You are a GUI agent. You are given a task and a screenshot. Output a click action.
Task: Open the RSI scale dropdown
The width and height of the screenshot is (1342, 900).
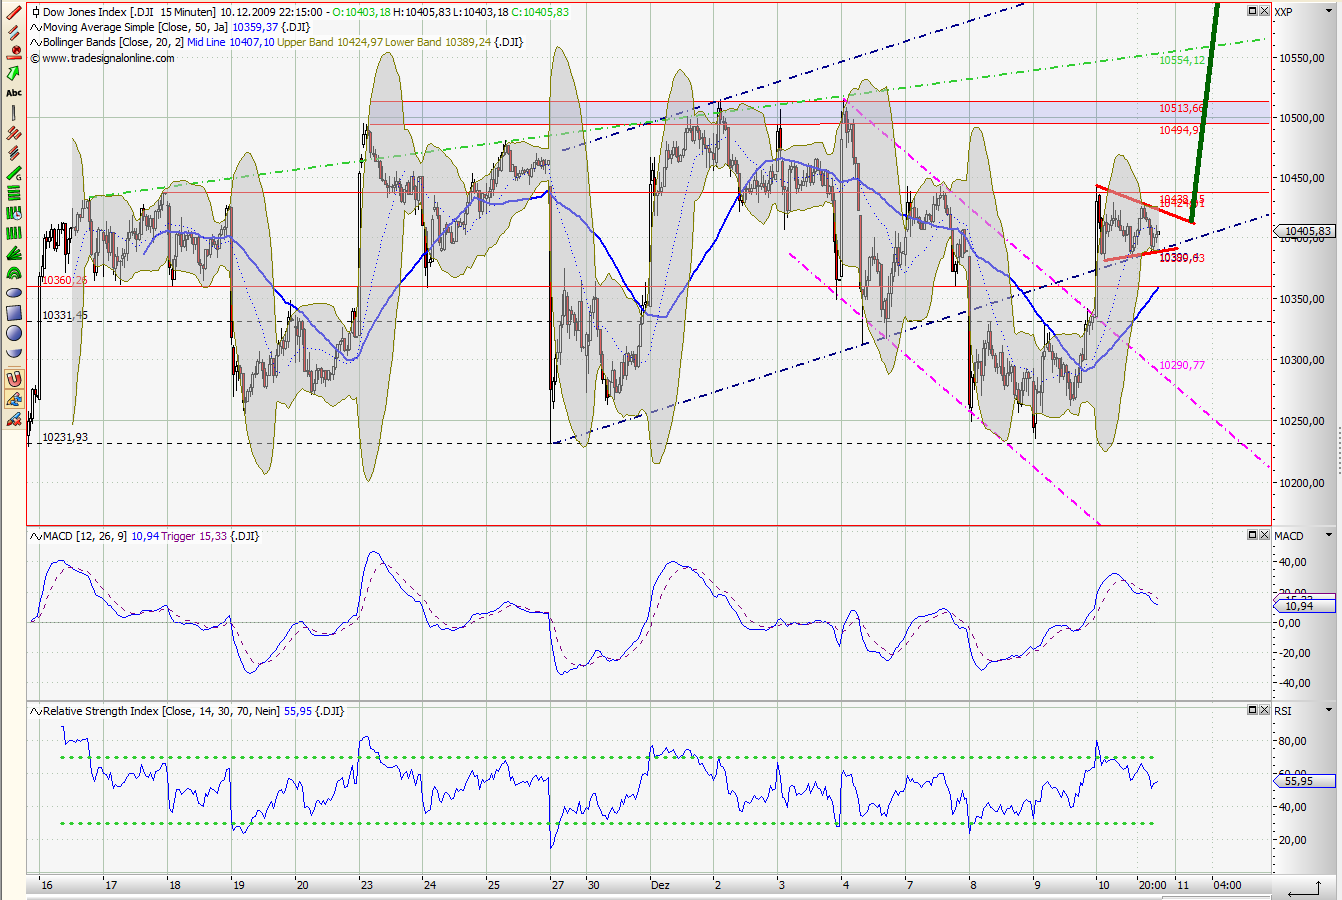[1330, 711]
